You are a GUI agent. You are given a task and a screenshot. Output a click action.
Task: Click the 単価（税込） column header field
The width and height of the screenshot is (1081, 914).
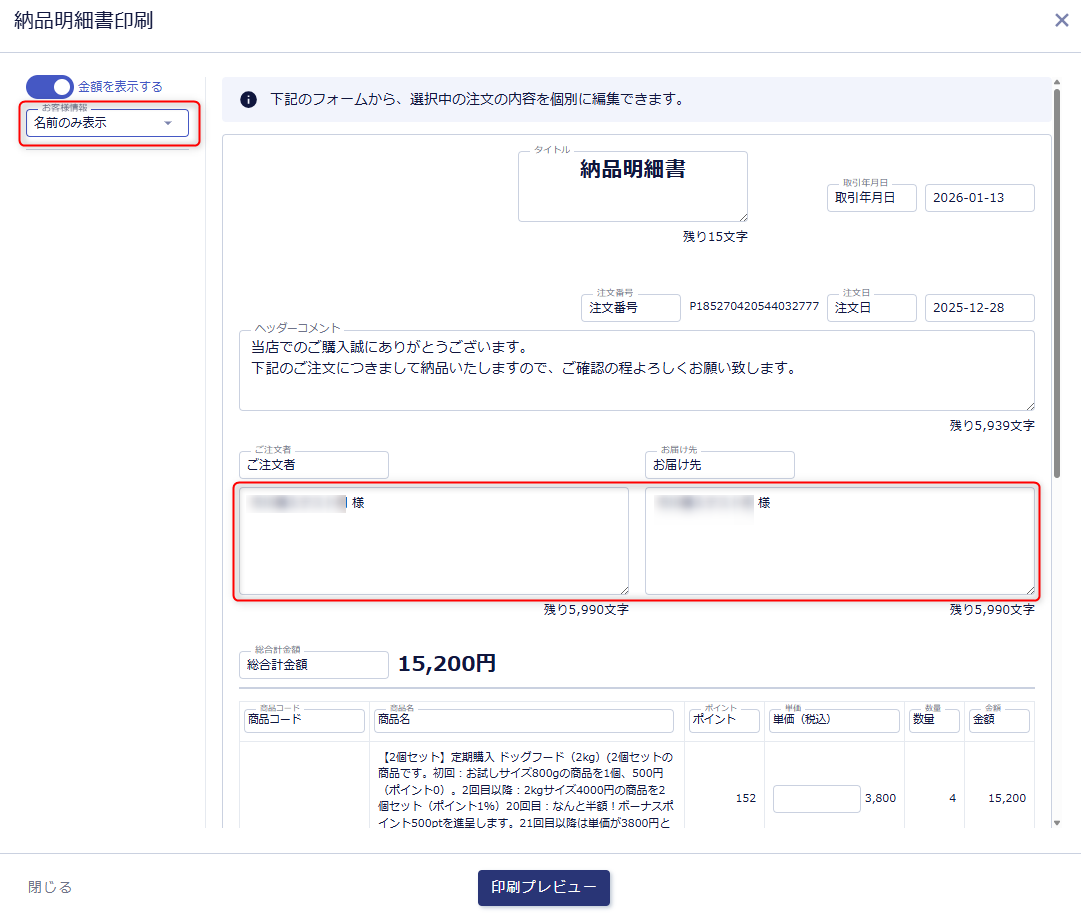[x=834, y=720]
